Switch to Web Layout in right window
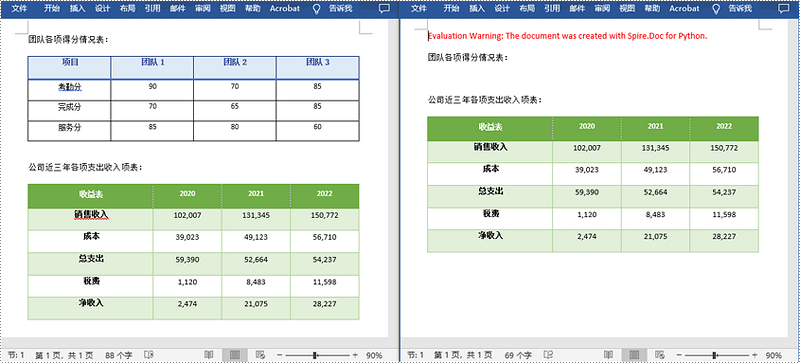 [660, 354]
